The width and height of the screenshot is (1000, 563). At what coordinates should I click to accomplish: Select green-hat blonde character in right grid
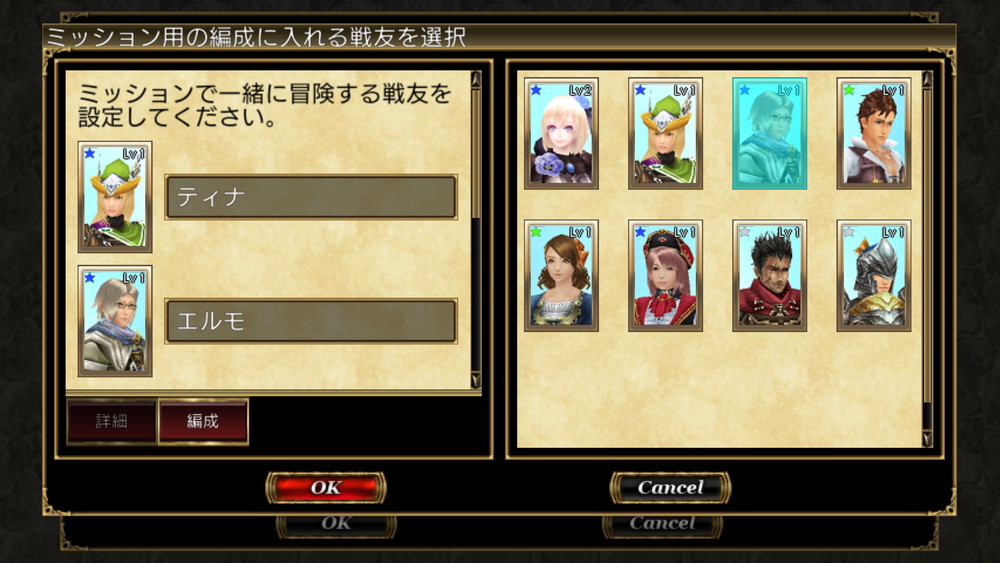point(665,134)
